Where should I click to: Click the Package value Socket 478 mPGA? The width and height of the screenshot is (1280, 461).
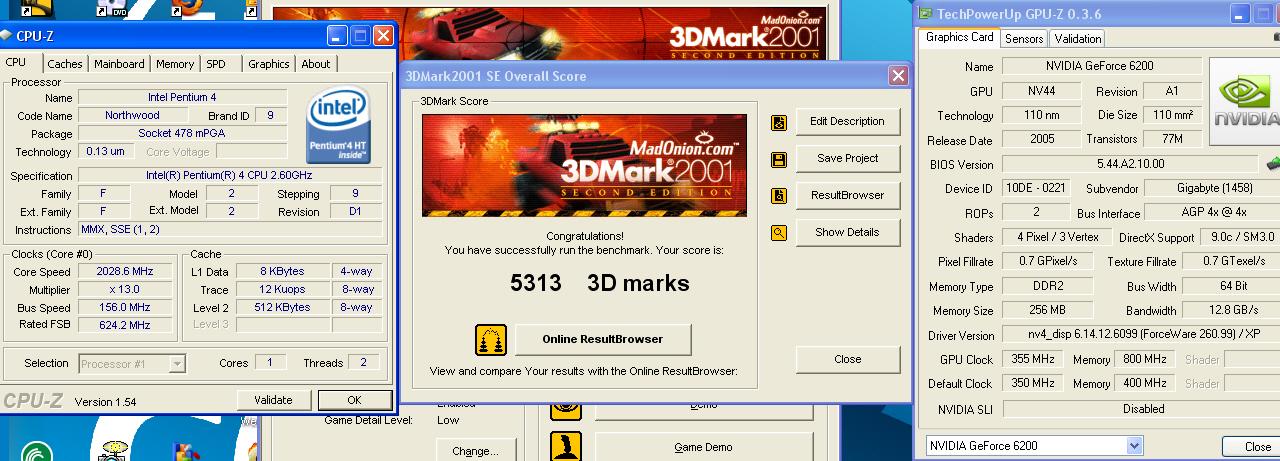pyautogui.click(x=182, y=134)
